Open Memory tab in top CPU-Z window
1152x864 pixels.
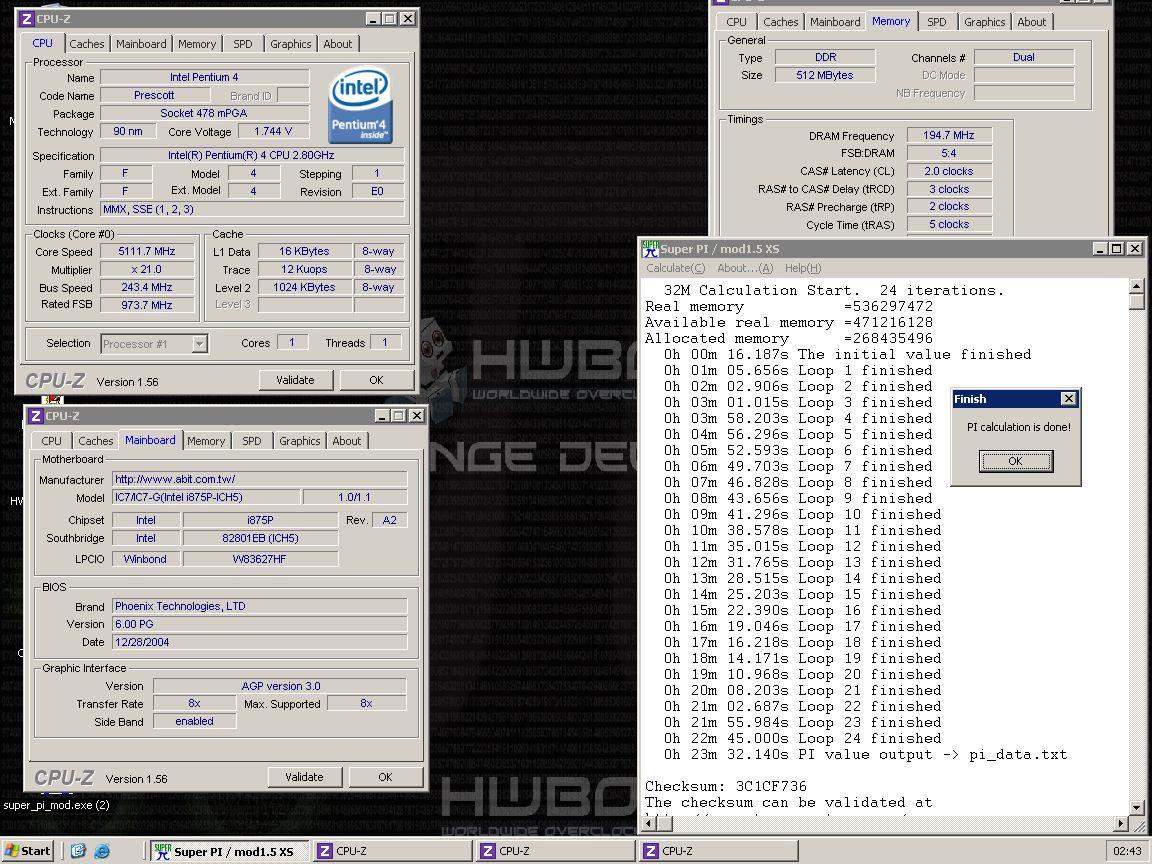[x=197, y=44]
